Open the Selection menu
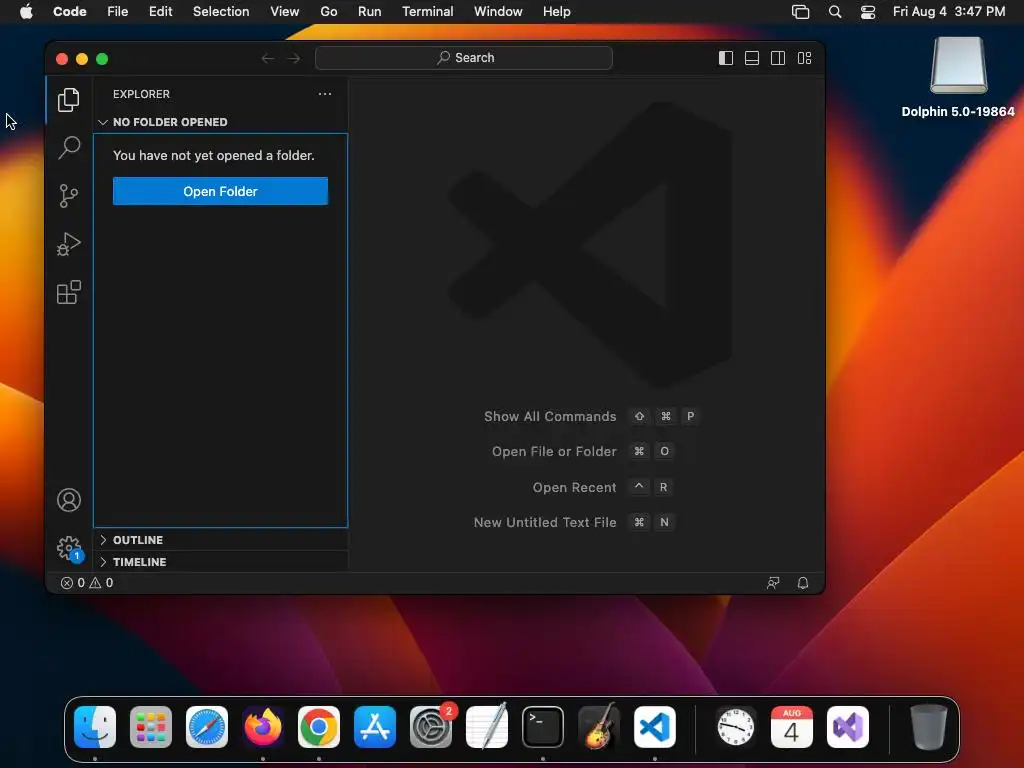Screen dimensions: 1024x768 (221, 12)
